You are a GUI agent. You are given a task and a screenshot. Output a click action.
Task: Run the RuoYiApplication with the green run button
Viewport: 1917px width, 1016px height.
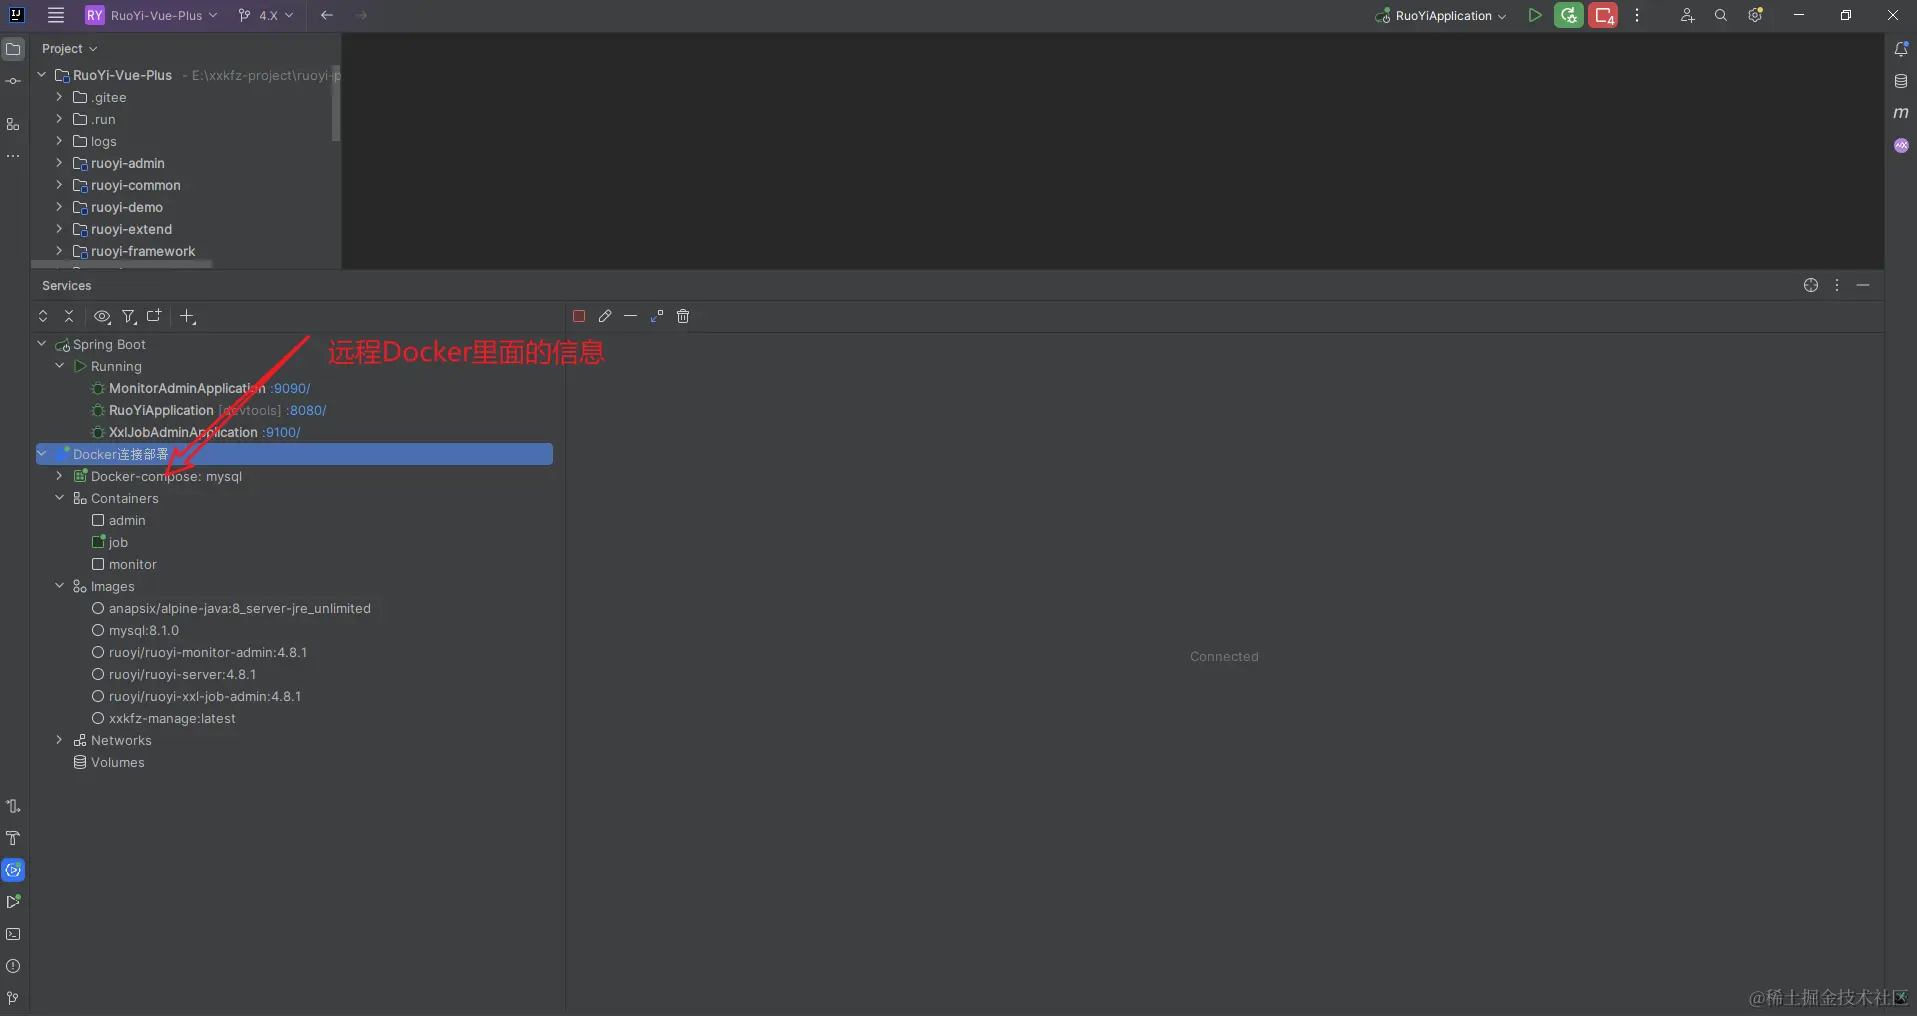tap(1536, 15)
